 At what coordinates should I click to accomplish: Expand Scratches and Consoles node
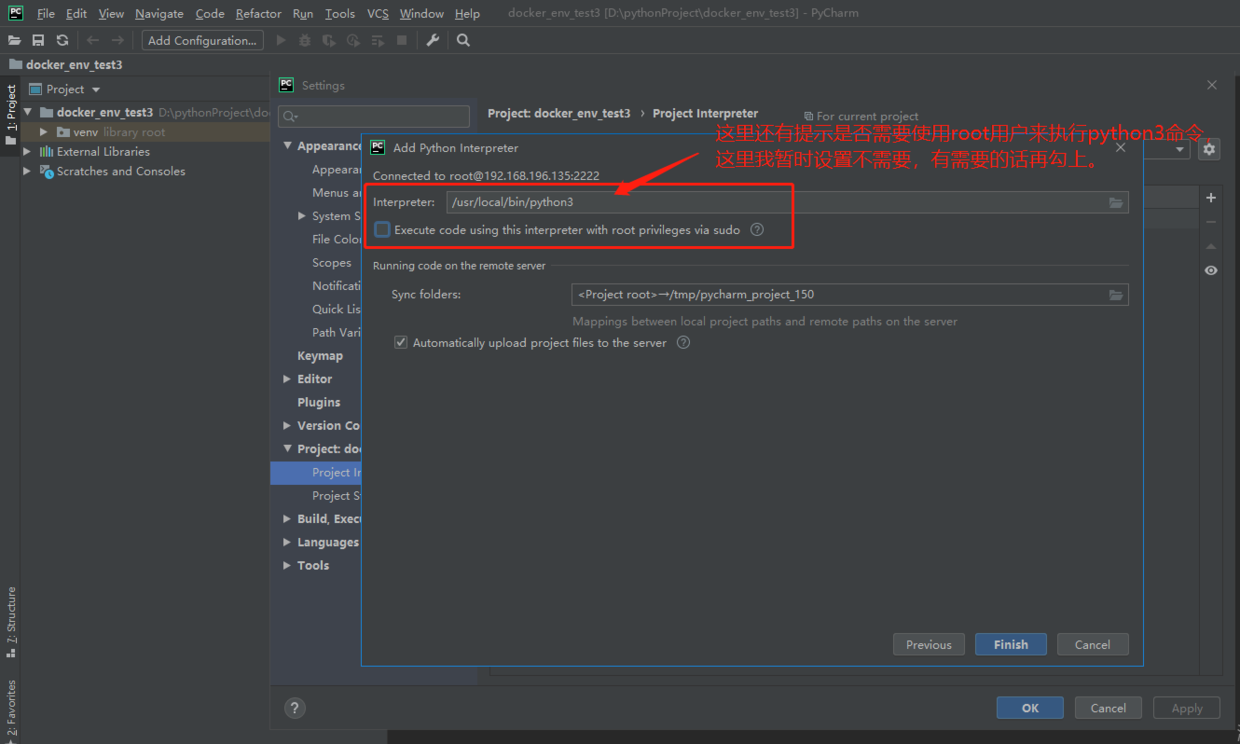28,171
